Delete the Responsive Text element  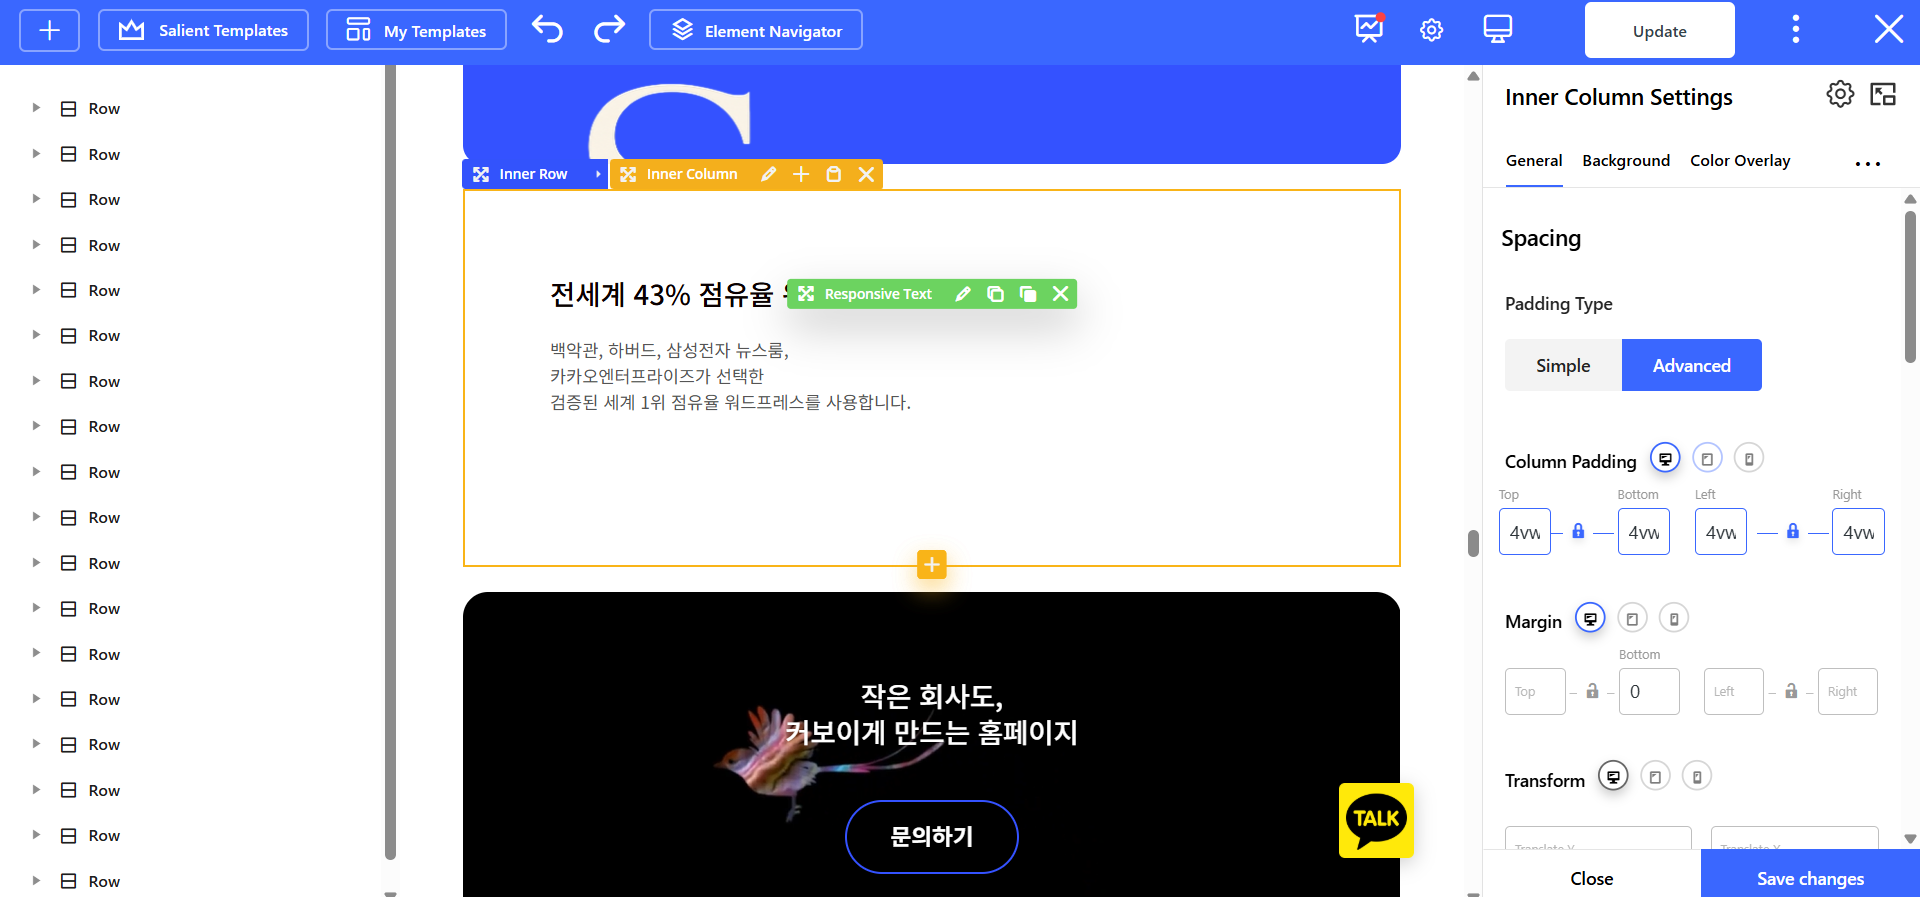pos(1060,294)
